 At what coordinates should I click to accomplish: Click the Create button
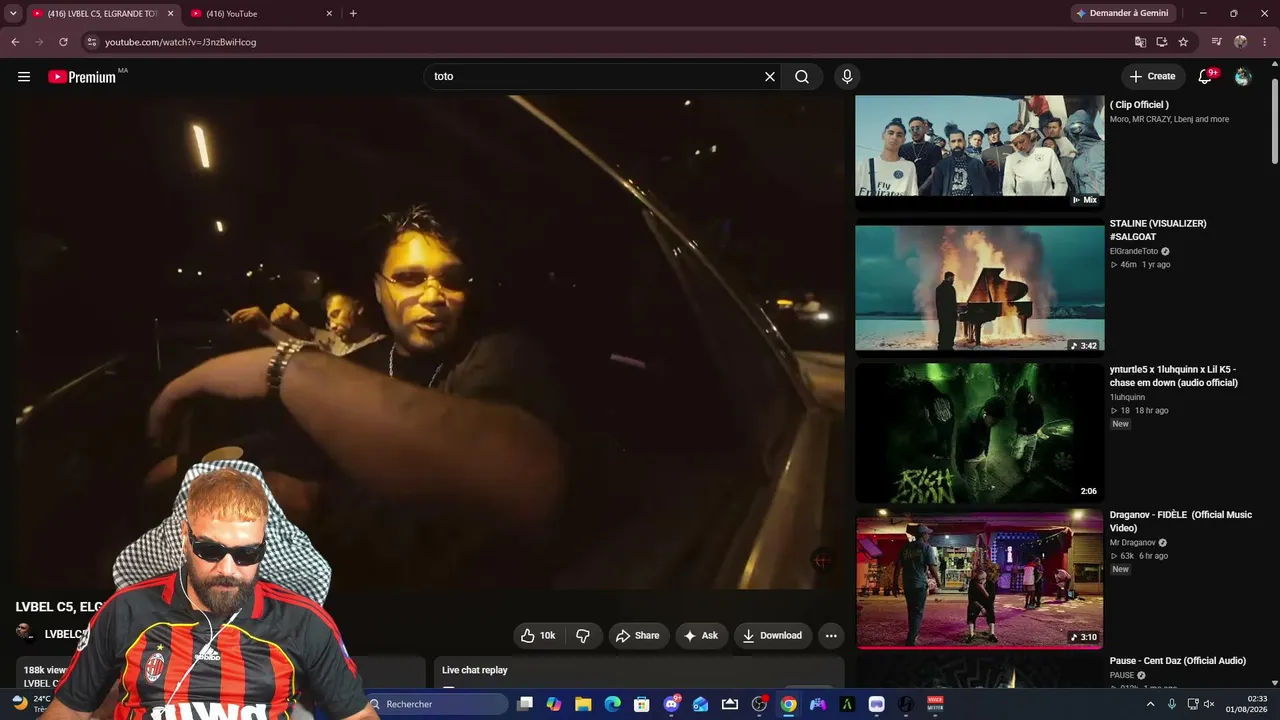pyautogui.click(x=1153, y=77)
